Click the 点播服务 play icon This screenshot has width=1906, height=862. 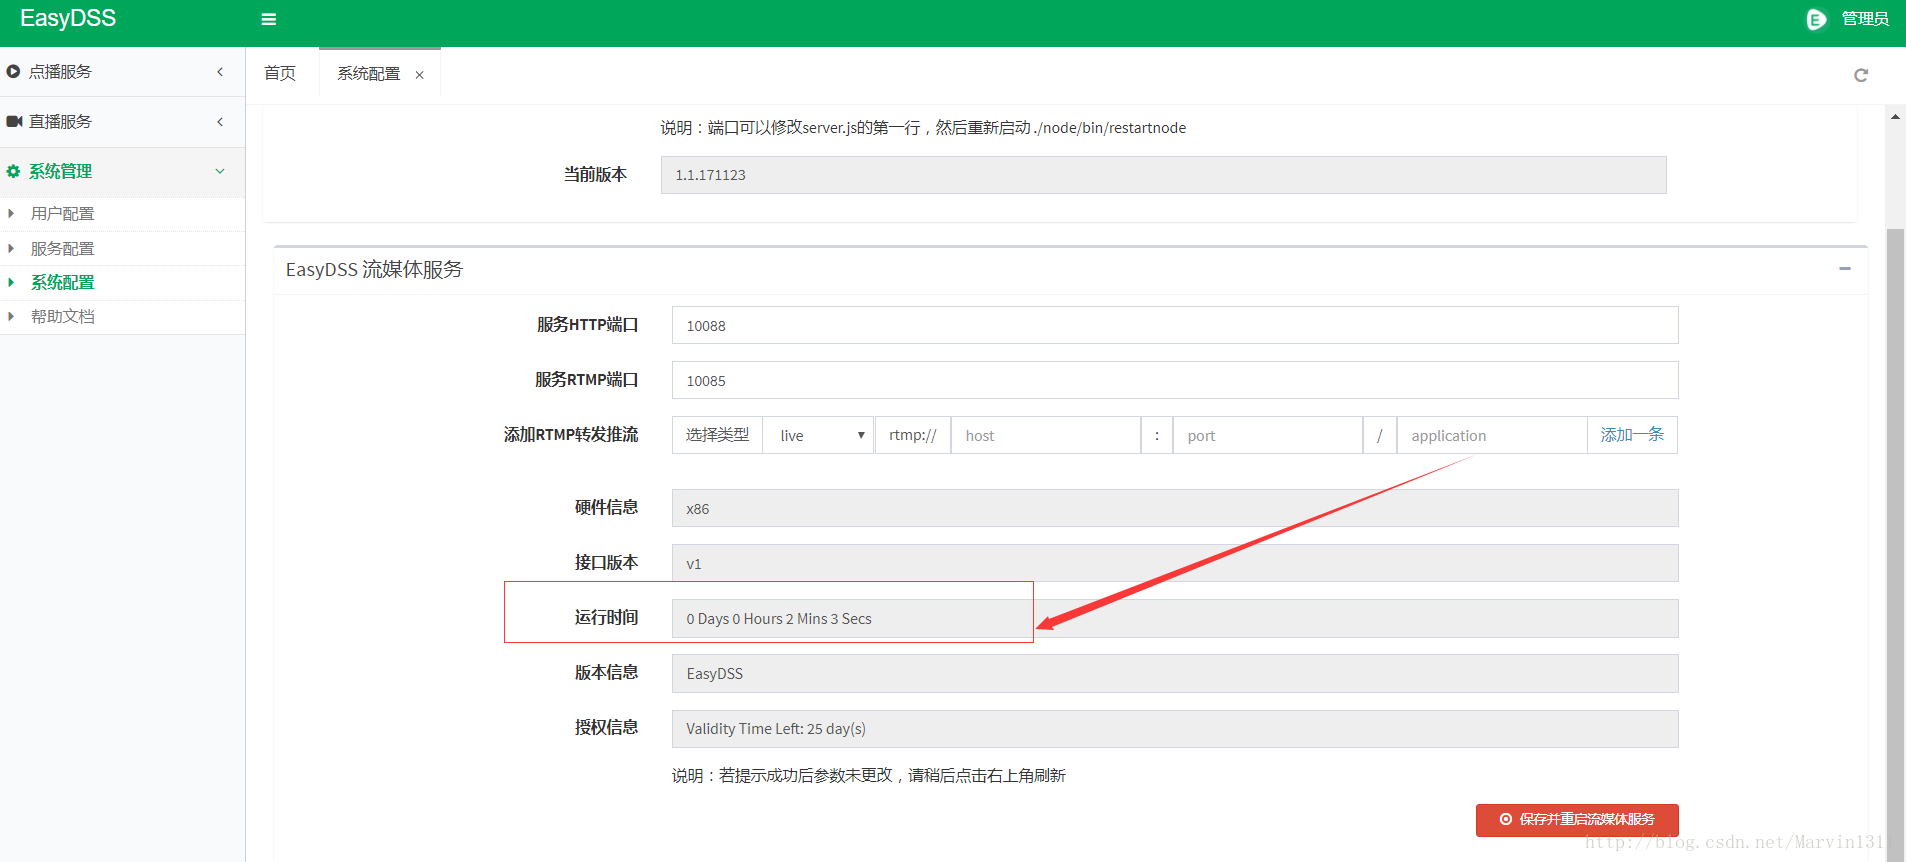click(x=14, y=72)
